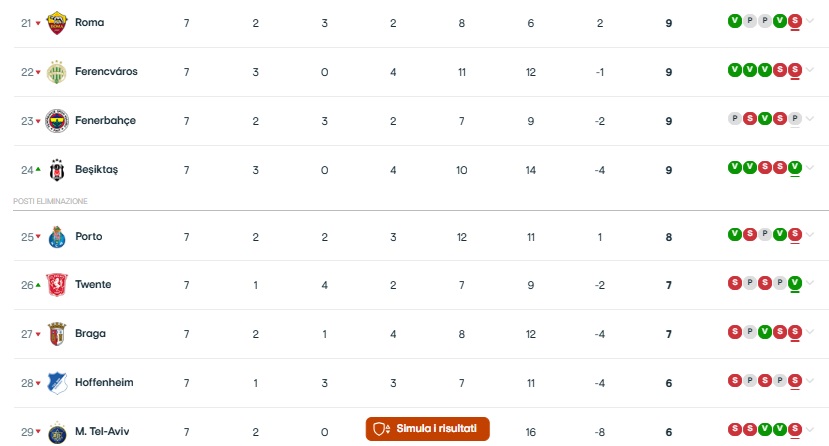Viewport: 829px width, 446px height.
Task: Select Hoffenheim's last red S form badge
Action: point(795,380)
